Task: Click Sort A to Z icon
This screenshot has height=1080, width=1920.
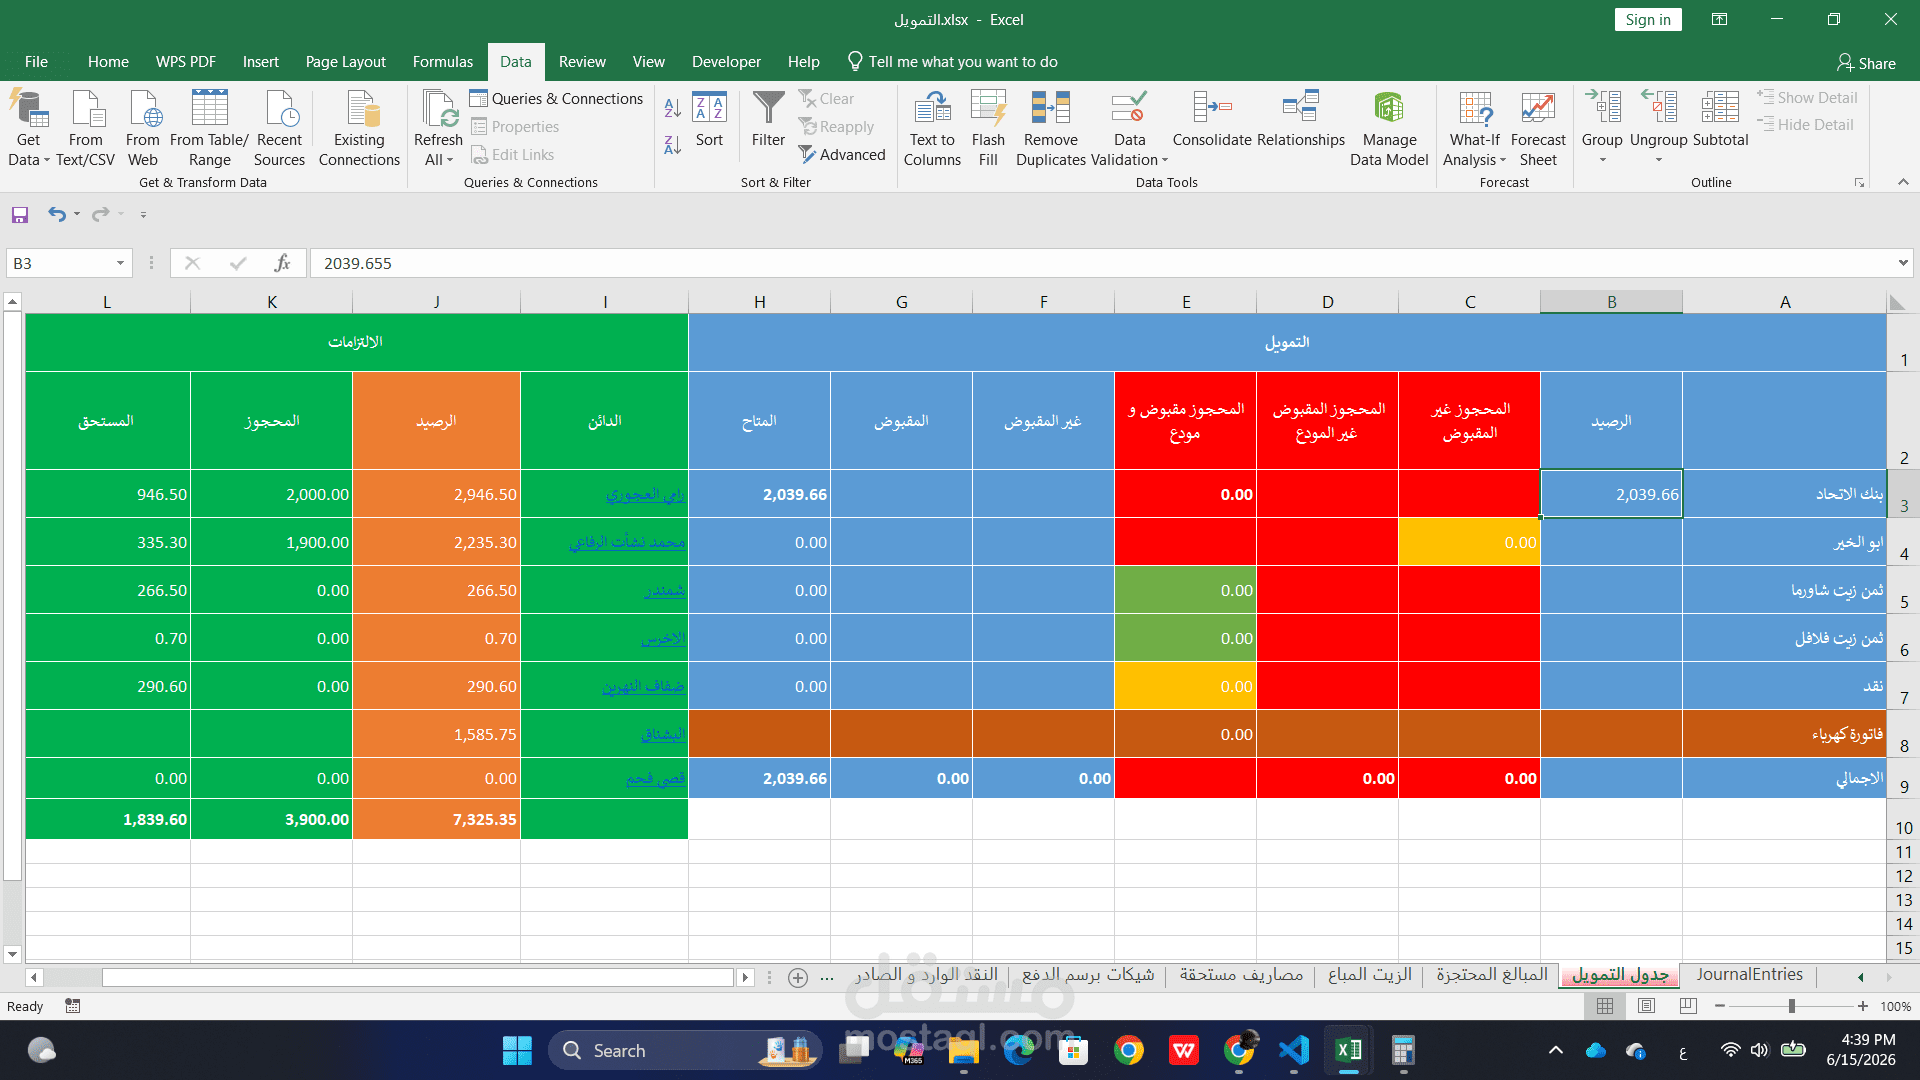Action: click(673, 108)
